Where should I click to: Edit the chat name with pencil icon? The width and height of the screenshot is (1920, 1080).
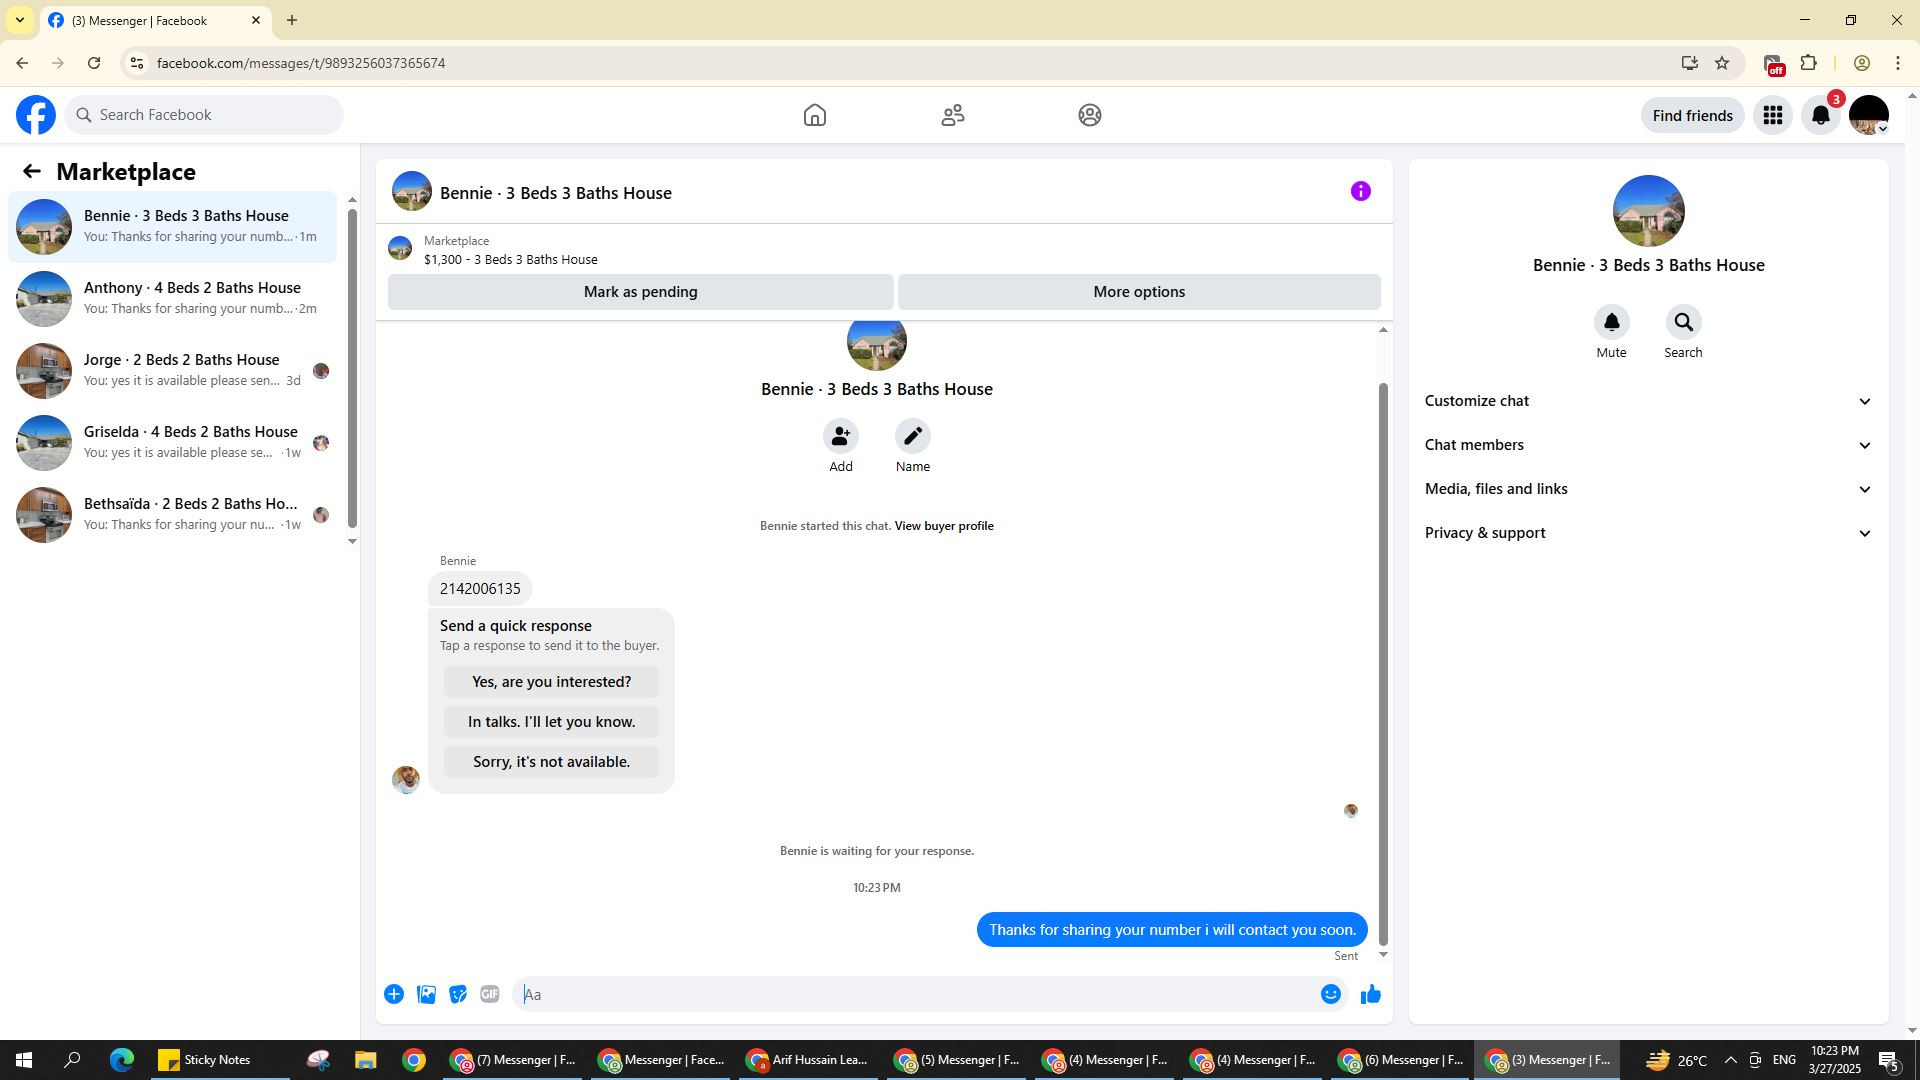point(913,437)
